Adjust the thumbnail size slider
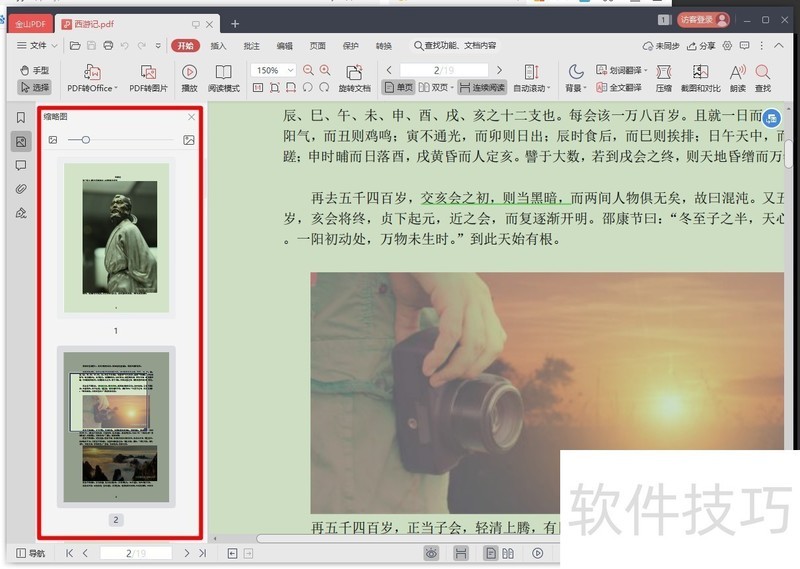The width and height of the screenshot is (800, 569). [86, 140]
